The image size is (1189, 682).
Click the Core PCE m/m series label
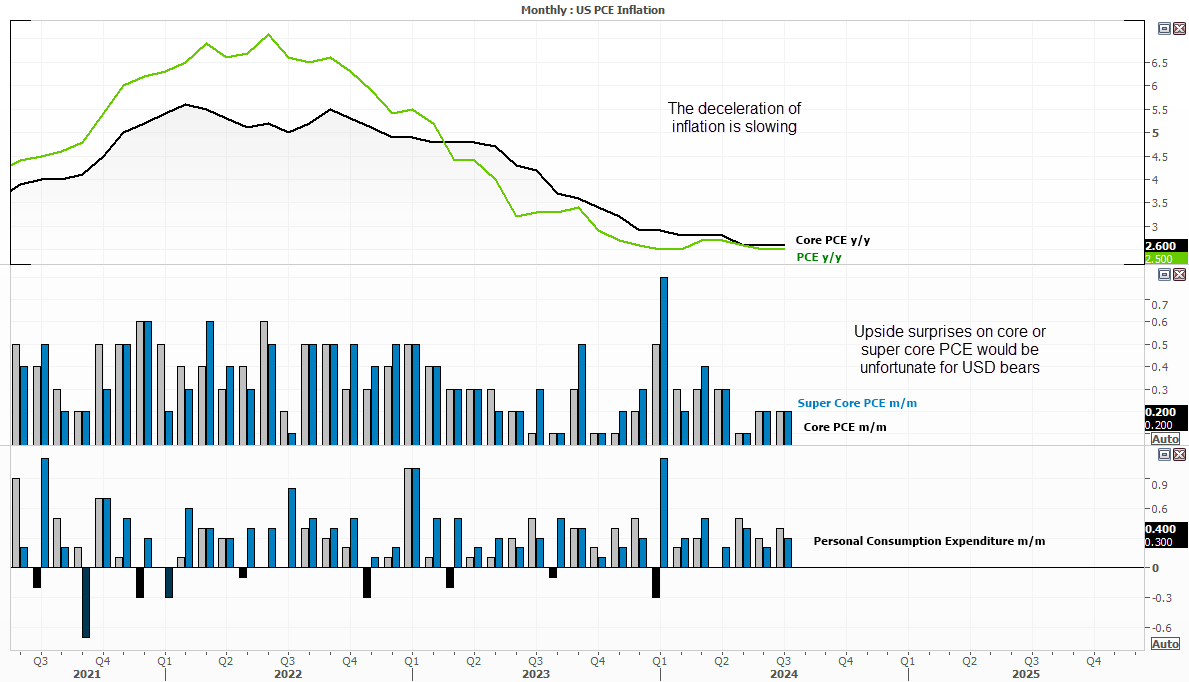click(x=844, y=427)
